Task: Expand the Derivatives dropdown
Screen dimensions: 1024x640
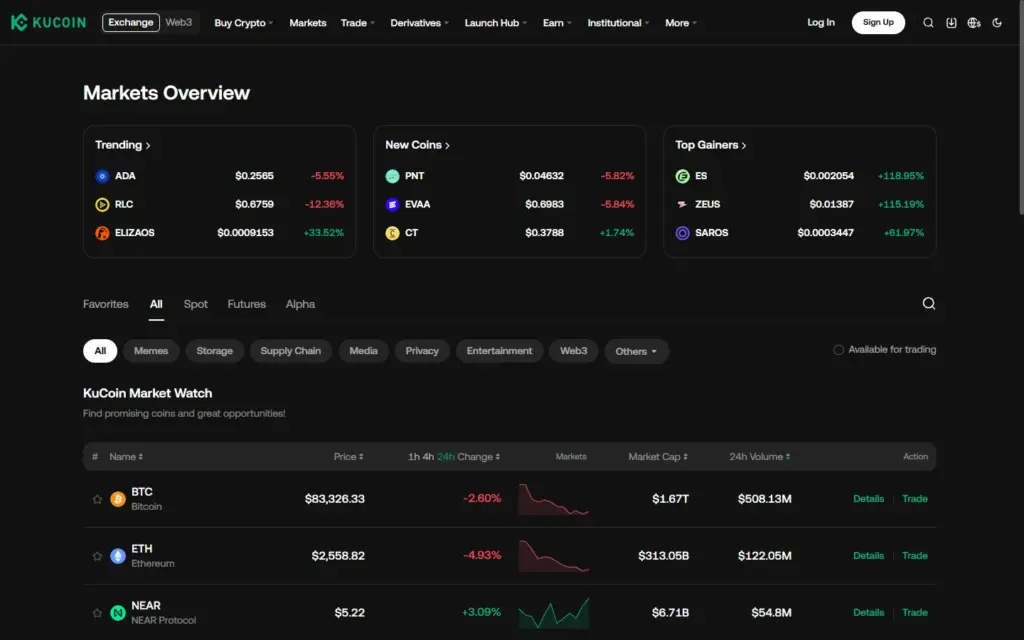Action: tap(419, 23)
